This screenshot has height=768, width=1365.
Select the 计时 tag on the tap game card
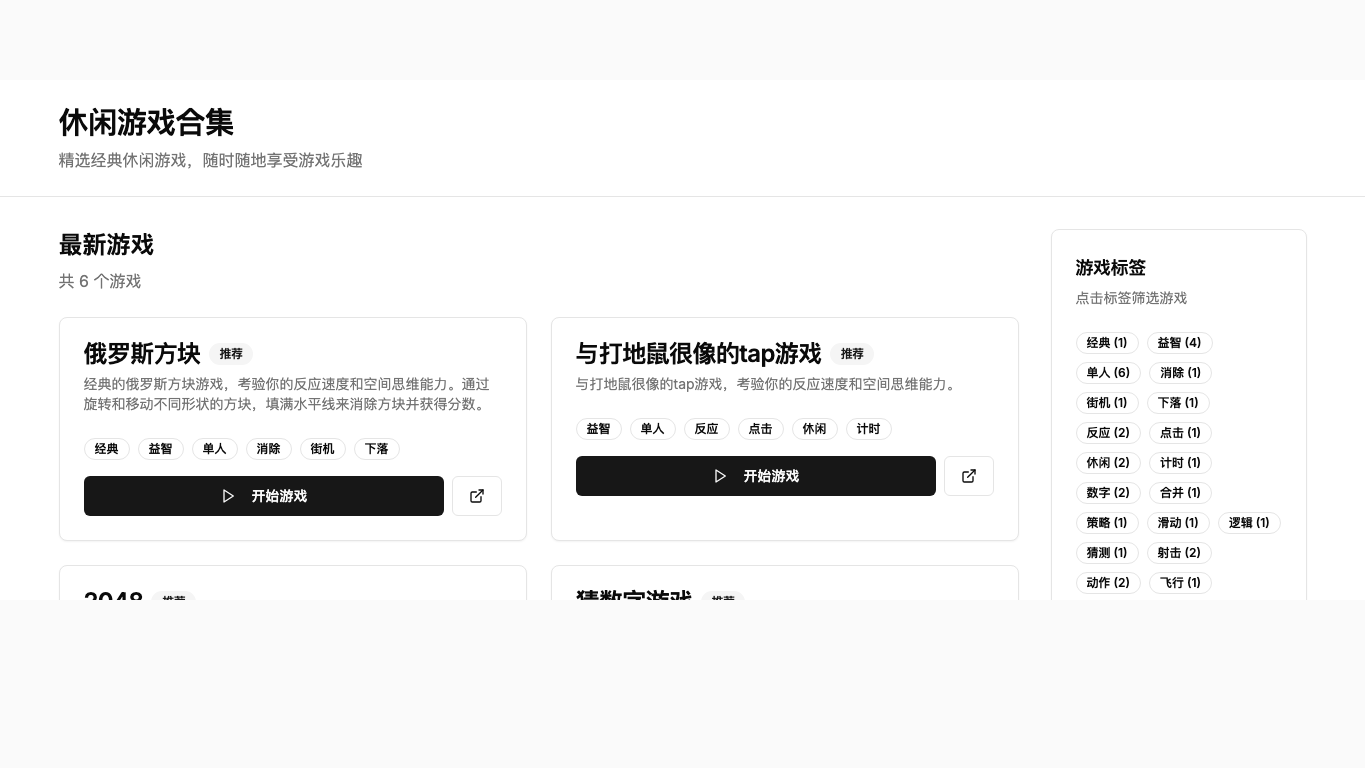pyautogui.click(x=868, y=429)
